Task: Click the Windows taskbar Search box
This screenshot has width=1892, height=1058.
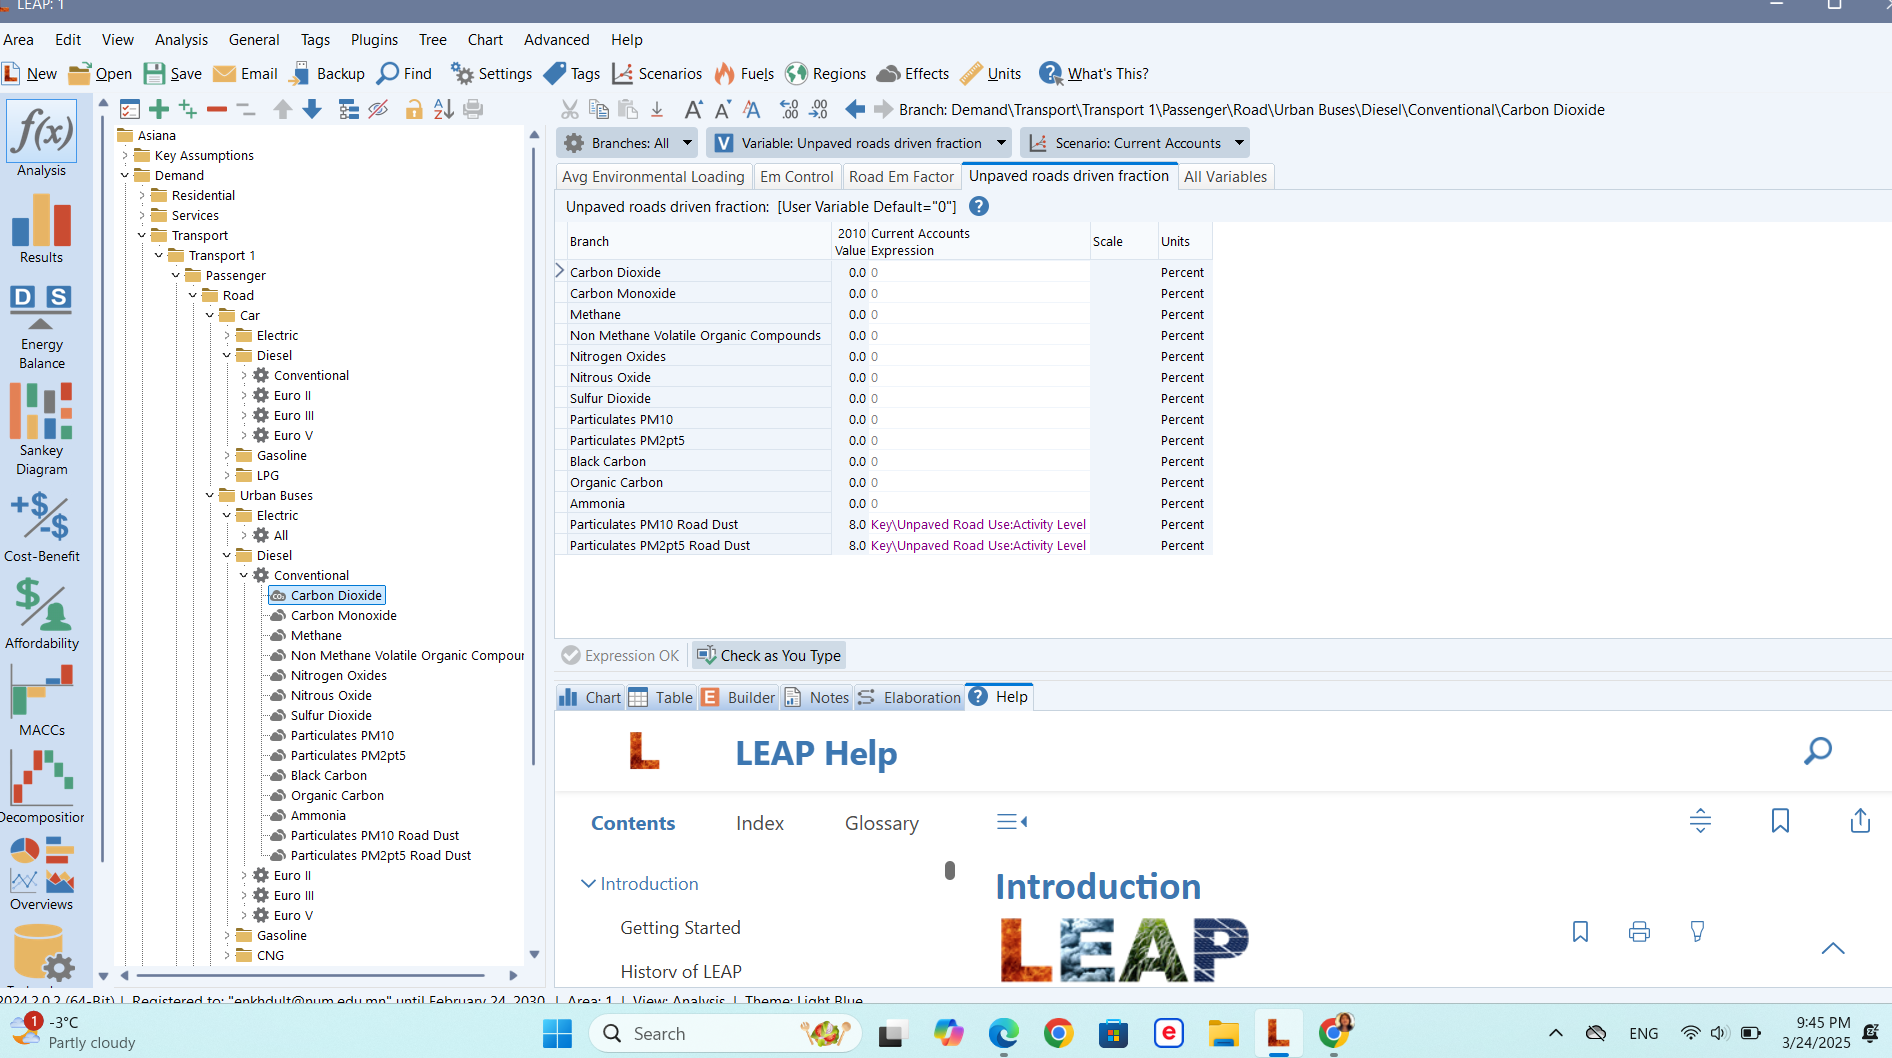Action: click(725, 1033)
